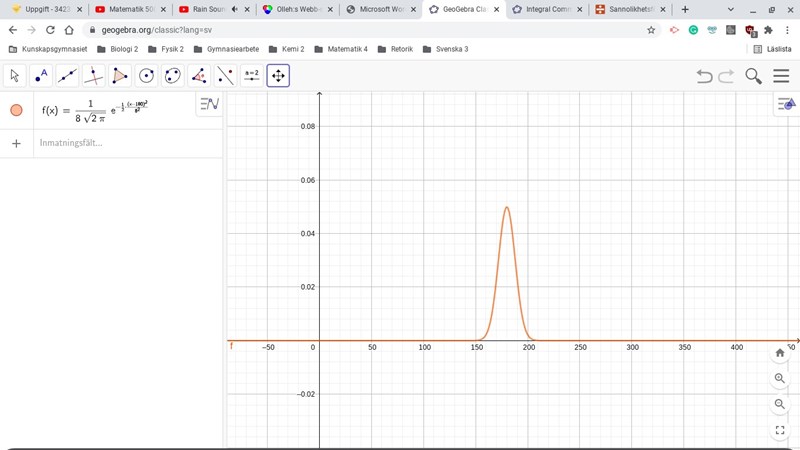Toggle the algebra view style bar
This screenshot has width=800, height=450.
click(209, 103)
